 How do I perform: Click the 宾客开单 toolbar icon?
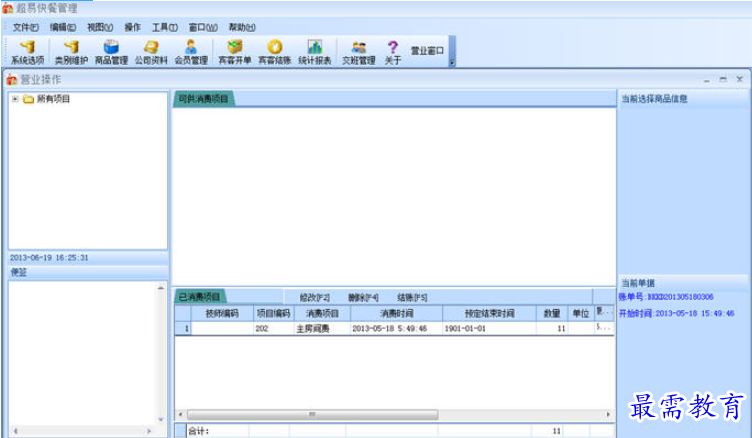[235, 51]
